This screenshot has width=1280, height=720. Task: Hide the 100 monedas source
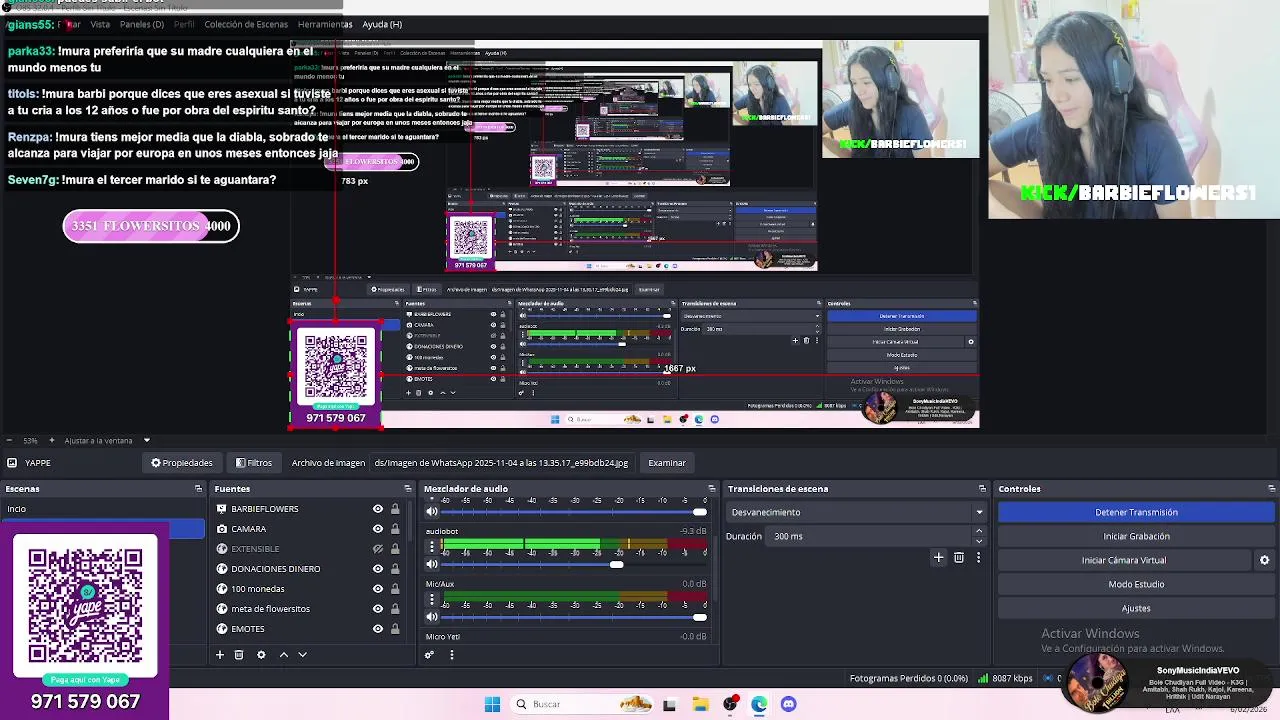378,589
